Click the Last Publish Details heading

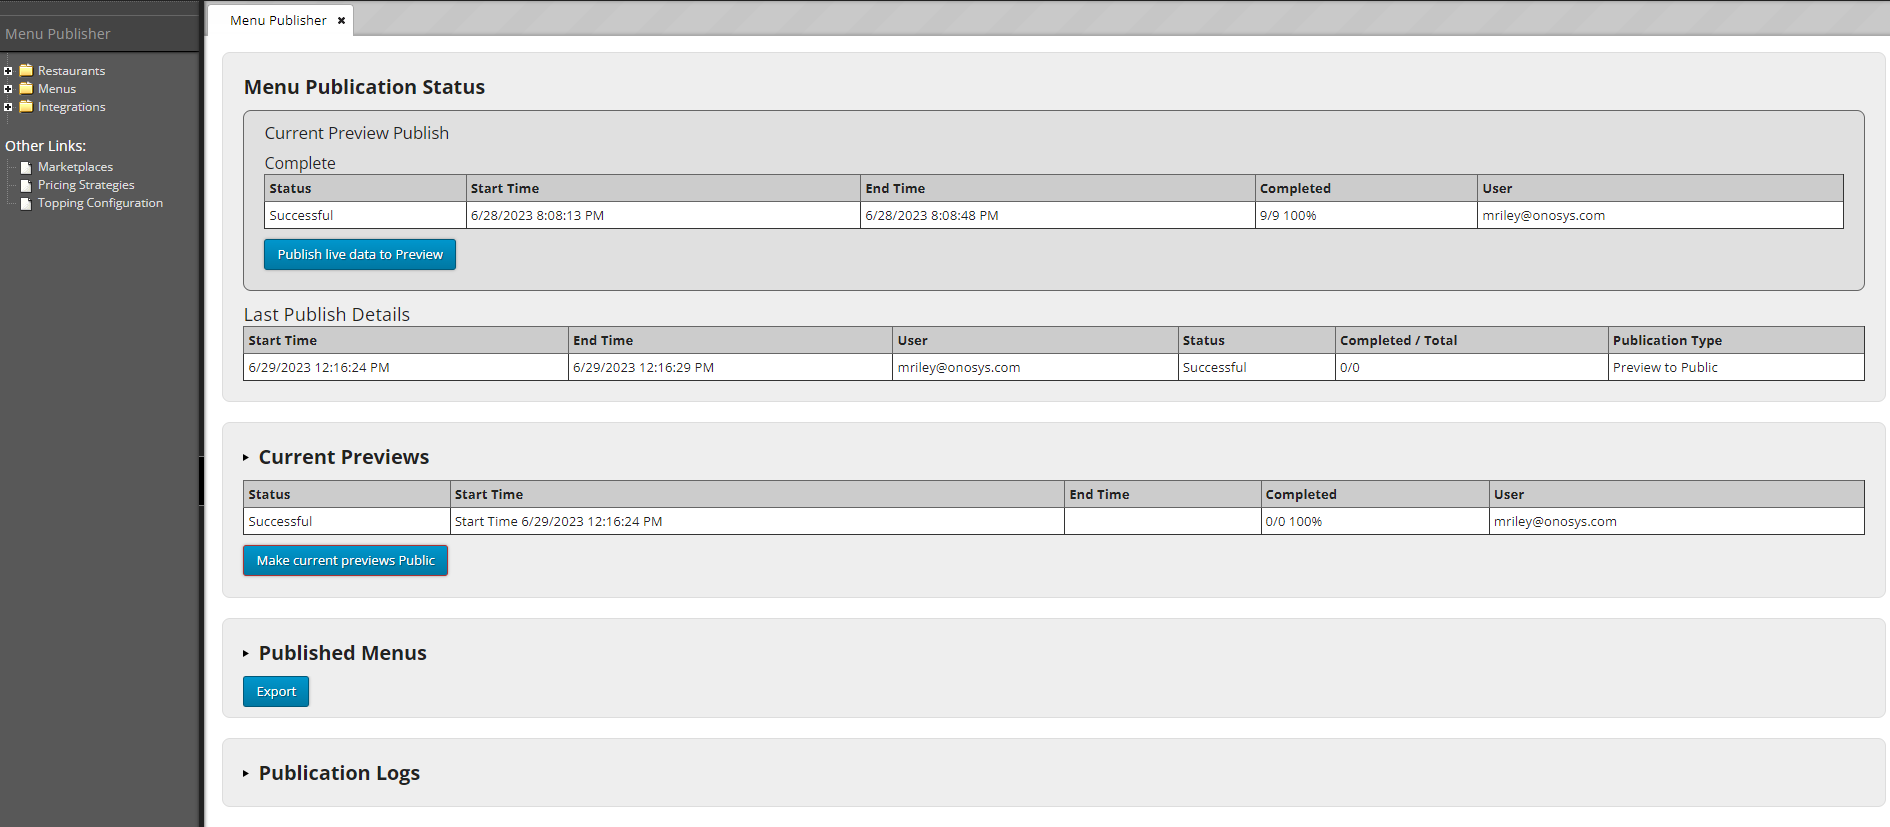pyautogui.click(x=327, y=314)
